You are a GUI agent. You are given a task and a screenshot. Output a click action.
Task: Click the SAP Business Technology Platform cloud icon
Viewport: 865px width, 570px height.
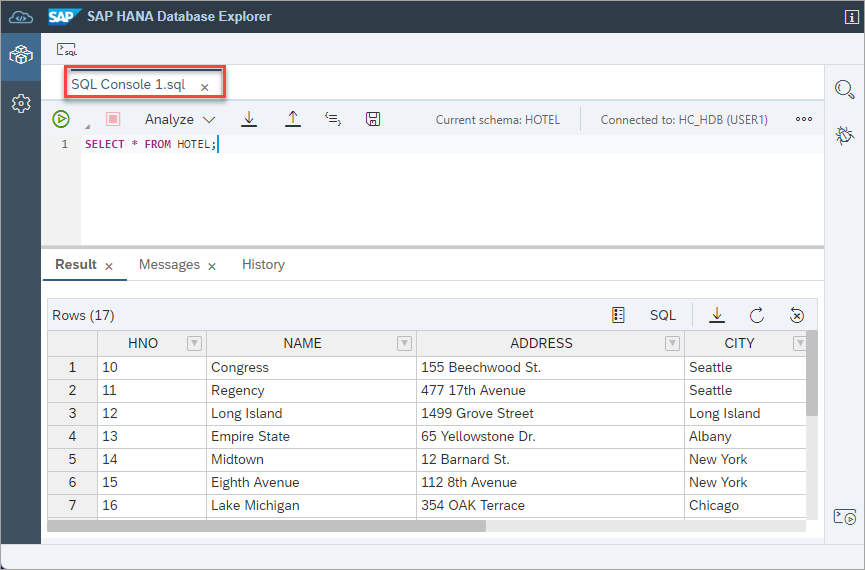tap(21, 17)
